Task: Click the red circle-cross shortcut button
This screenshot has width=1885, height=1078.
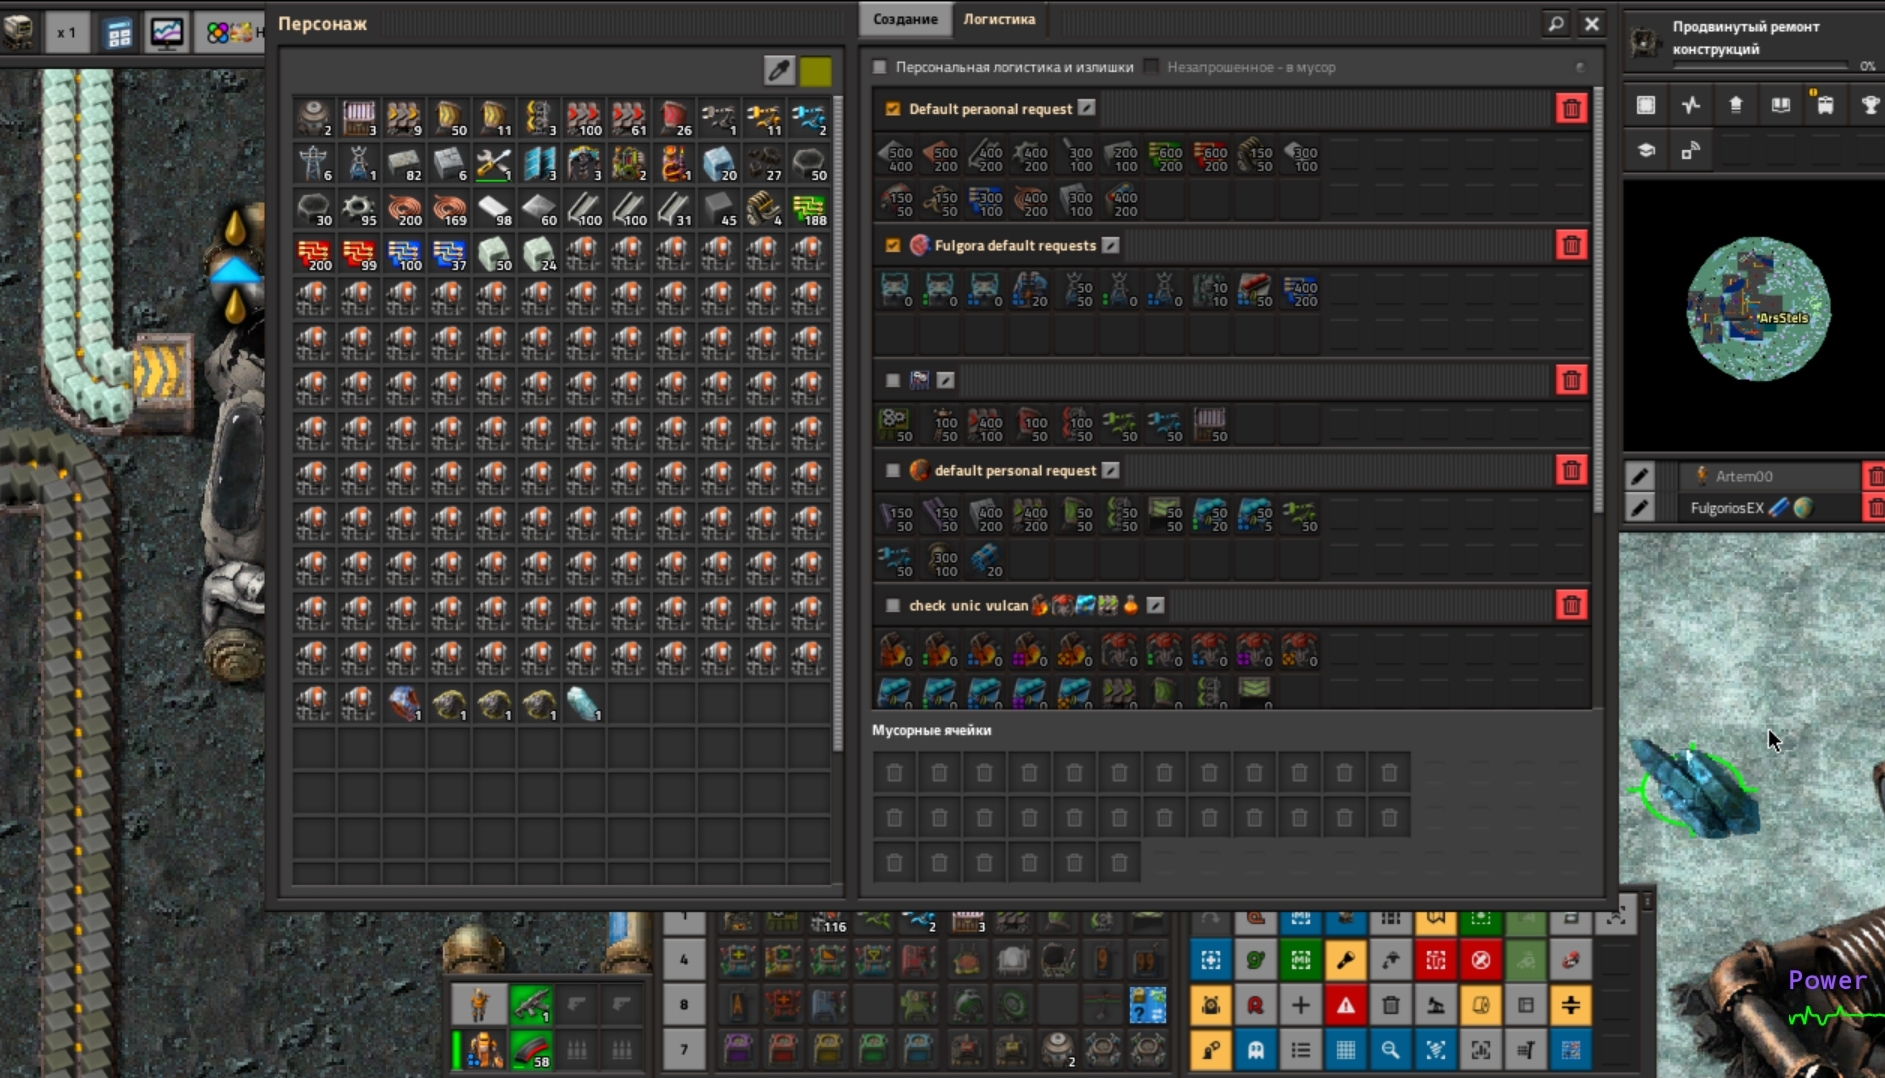Action: click(x=1481, y=960)
